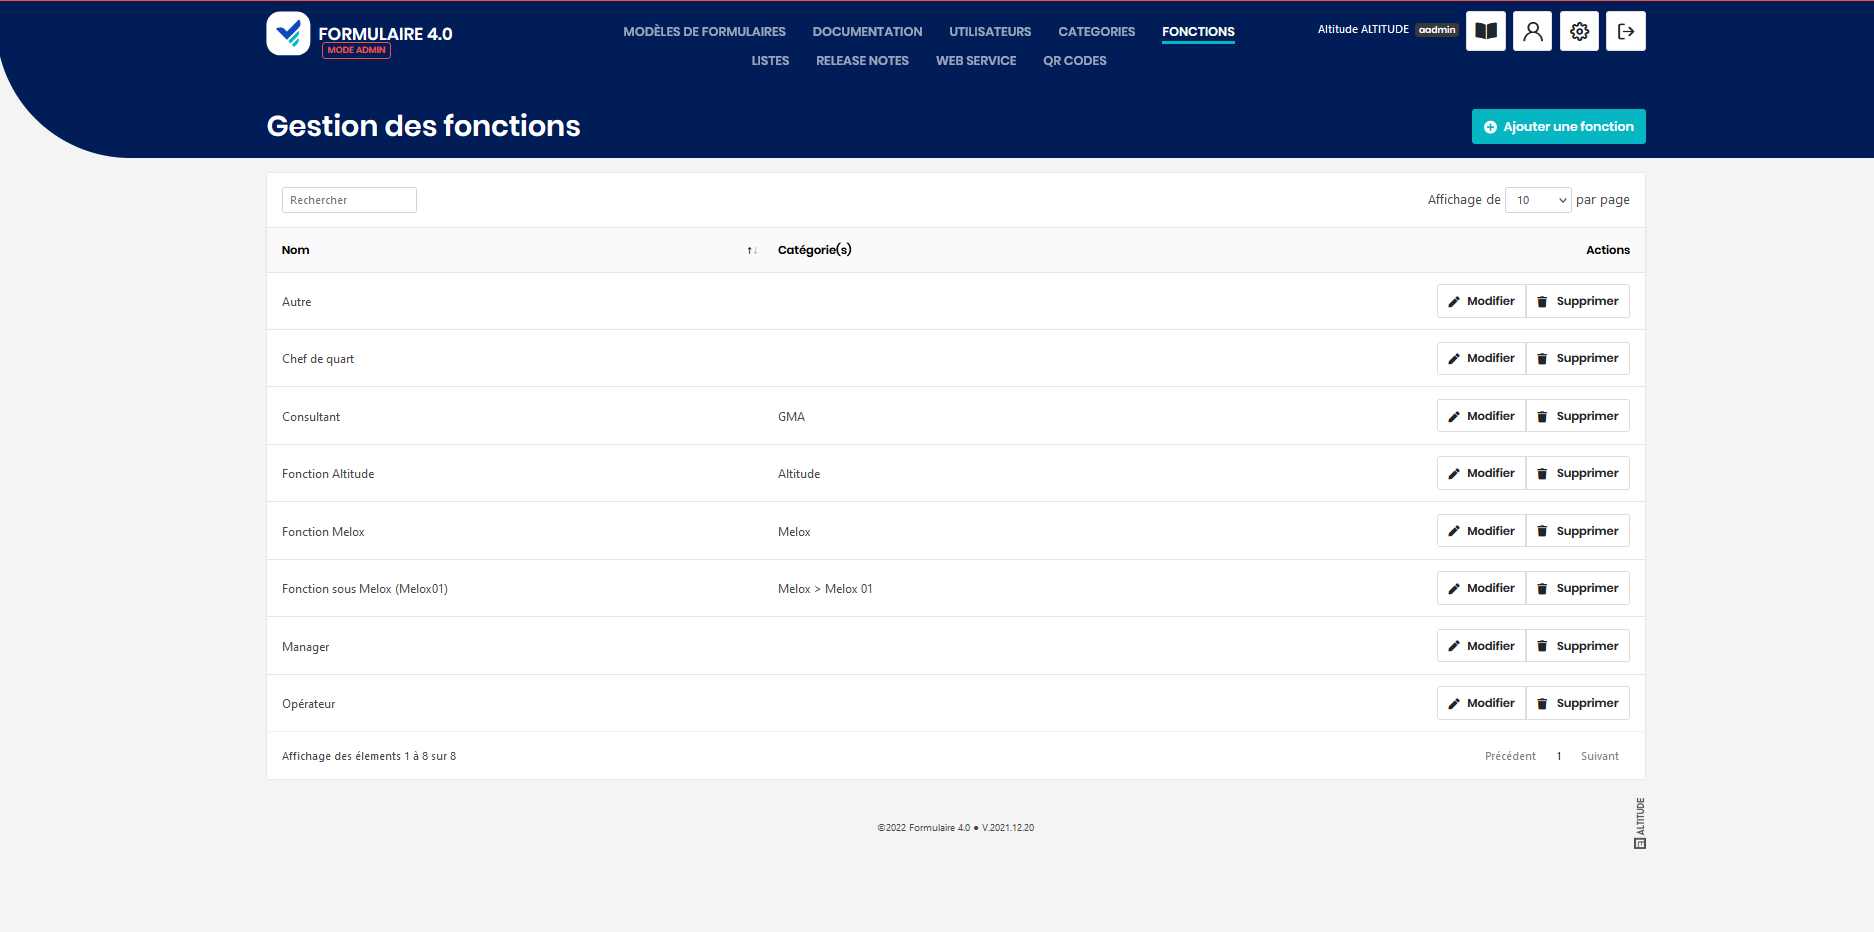
Task: Open the documentation book icon
Action: tap(1485, 31)
